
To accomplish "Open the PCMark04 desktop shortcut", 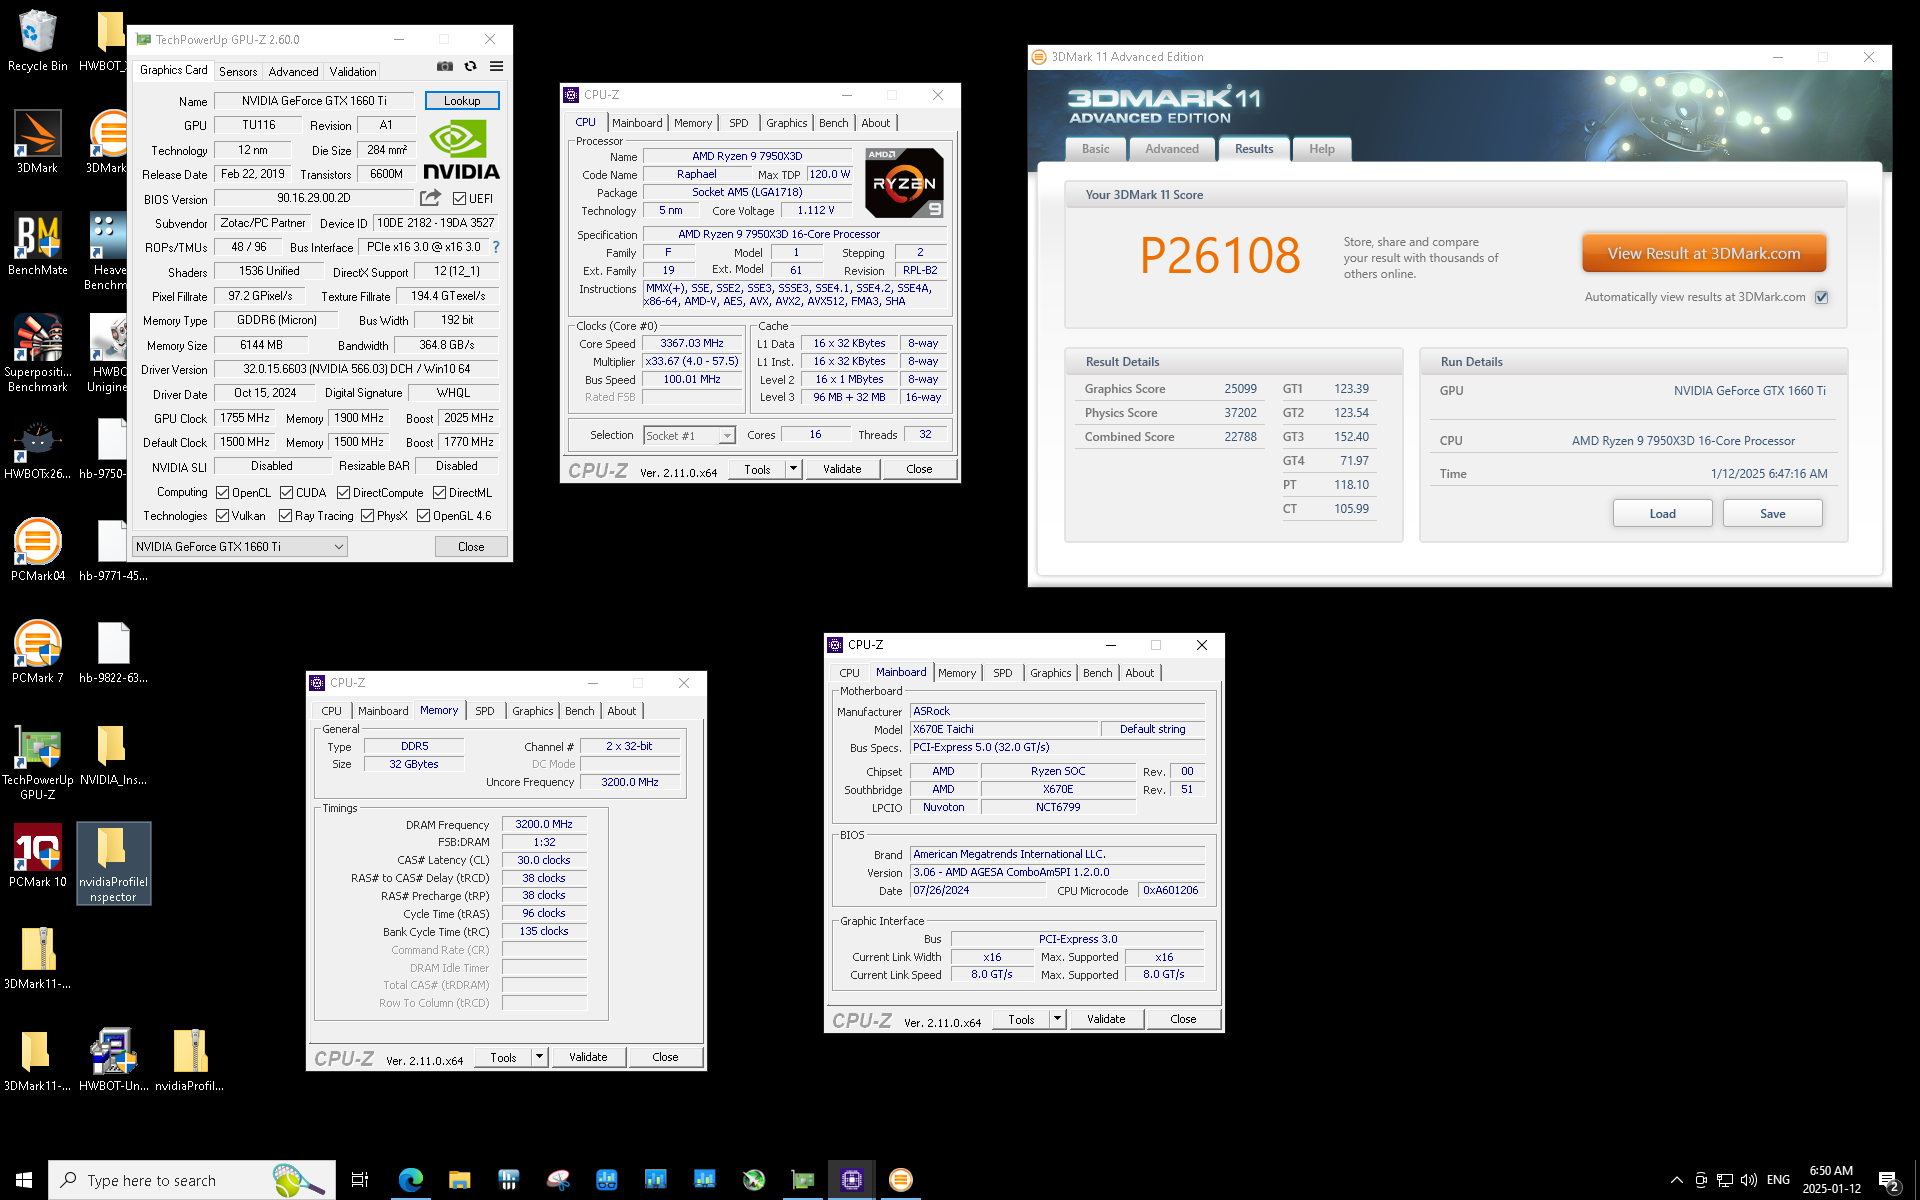I will [x=38, y=551].
